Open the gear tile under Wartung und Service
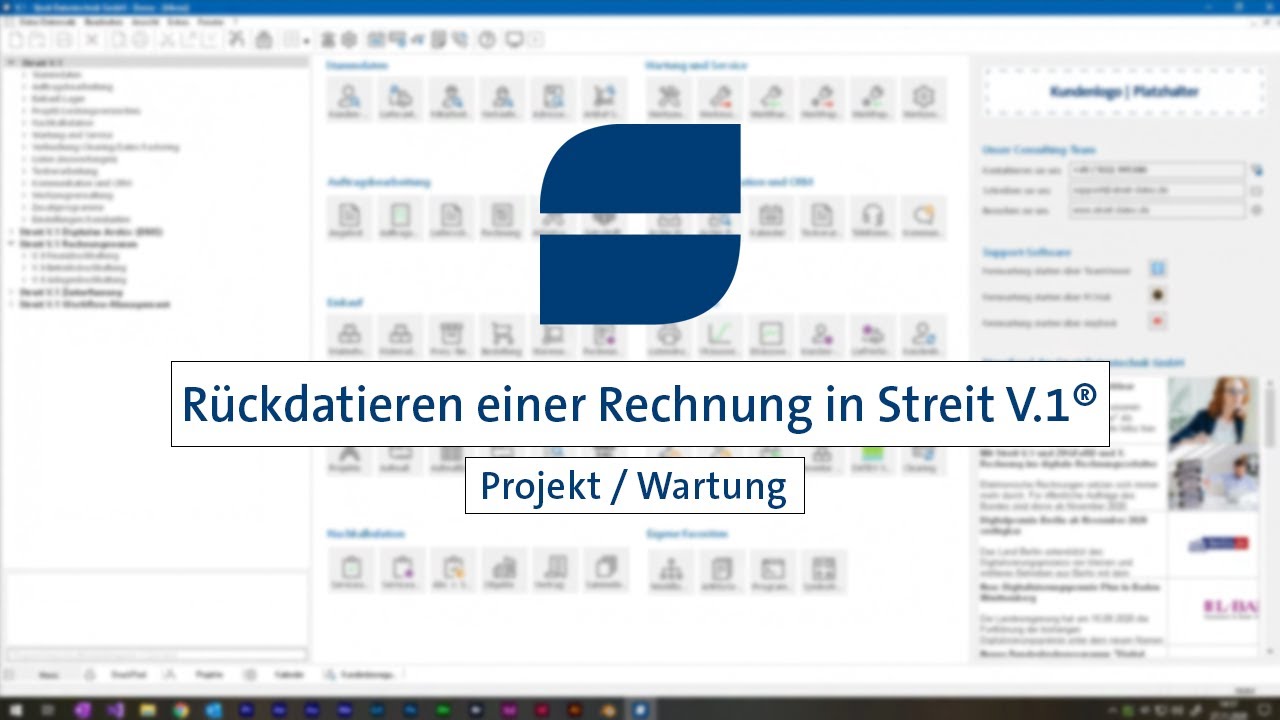 (x=923, y=100)
